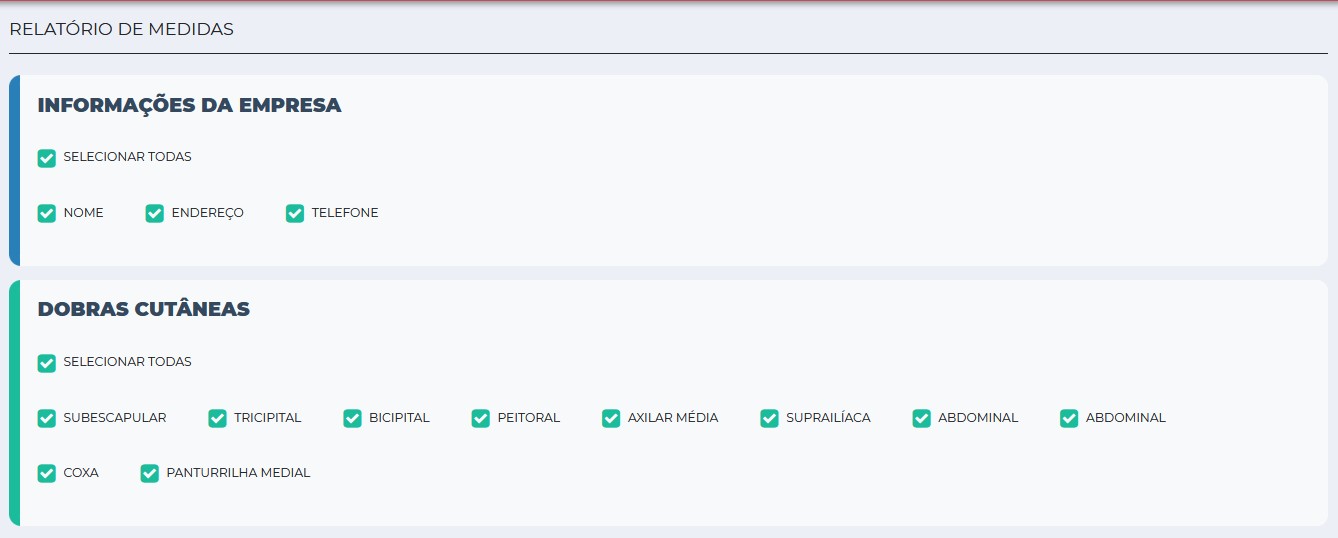
Task: Uncheck the COXA checkbox
Action: pos(46,473)
